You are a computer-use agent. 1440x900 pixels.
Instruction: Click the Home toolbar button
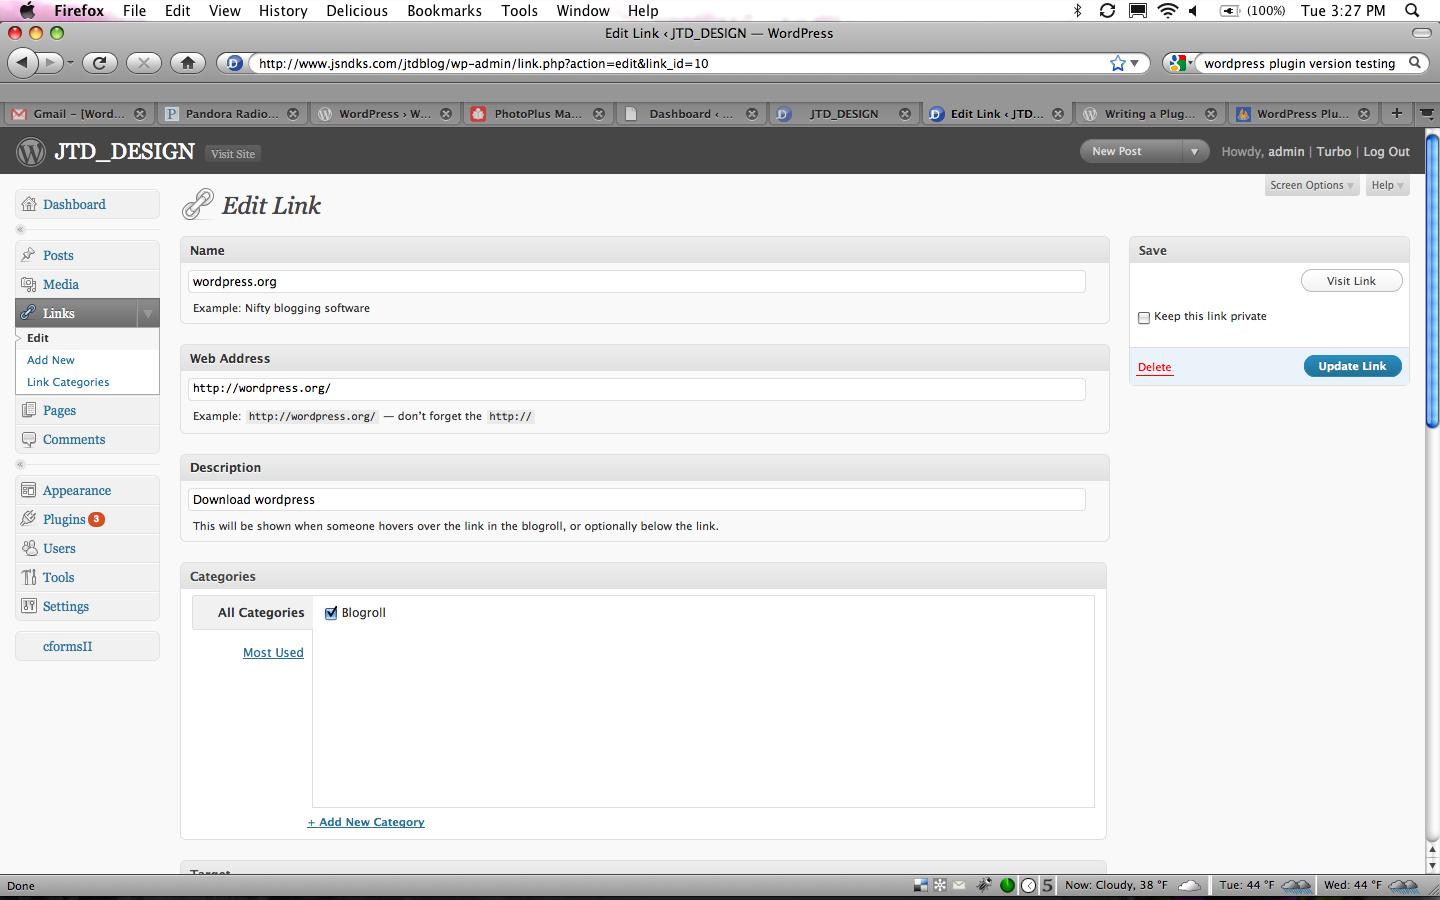[187, 63]
